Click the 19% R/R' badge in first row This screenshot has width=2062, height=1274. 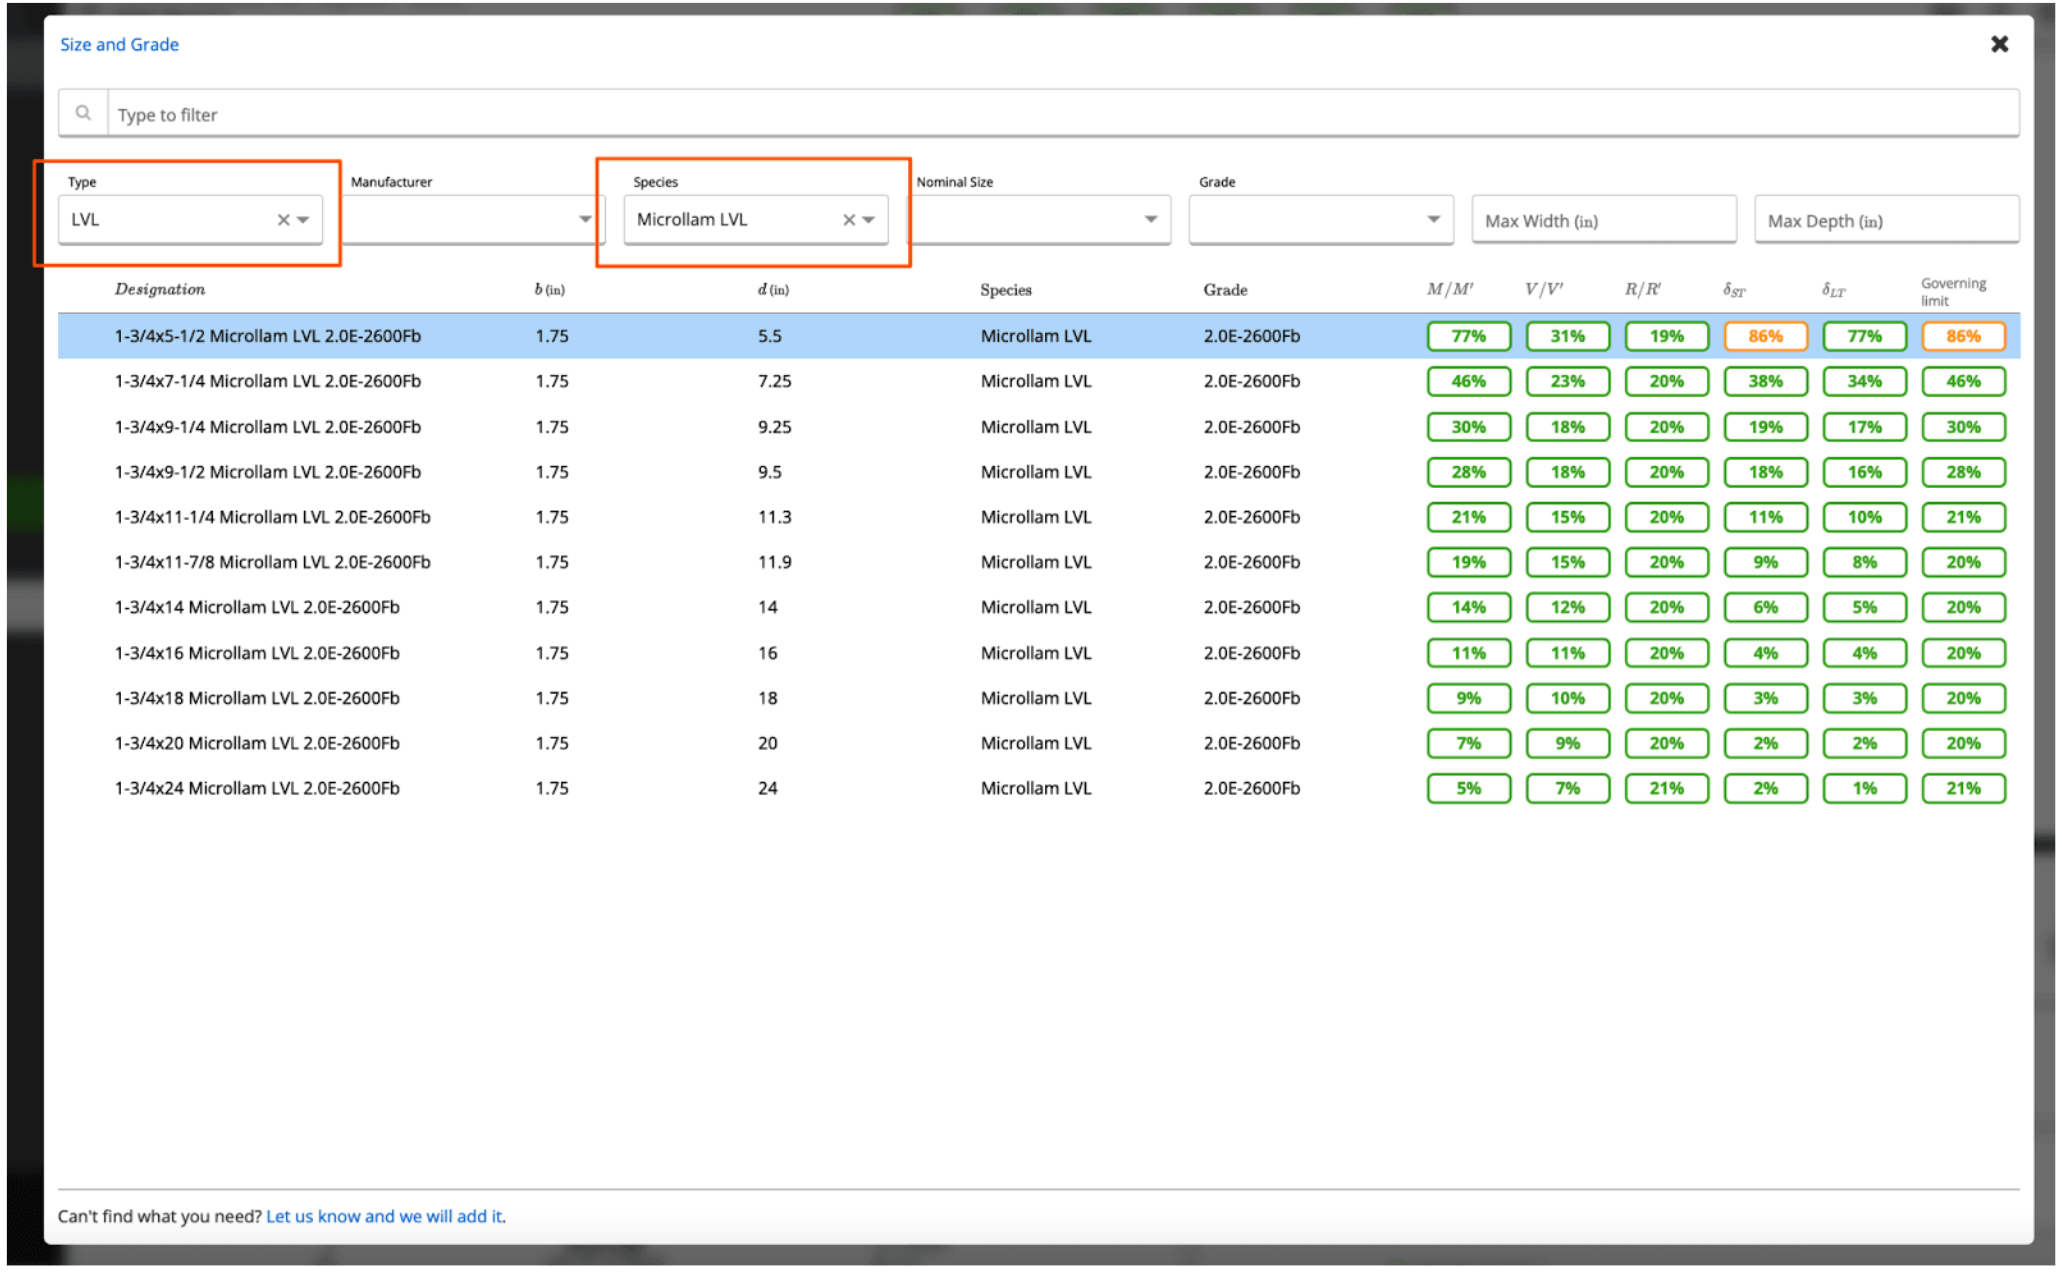[x=1666, y=336]
